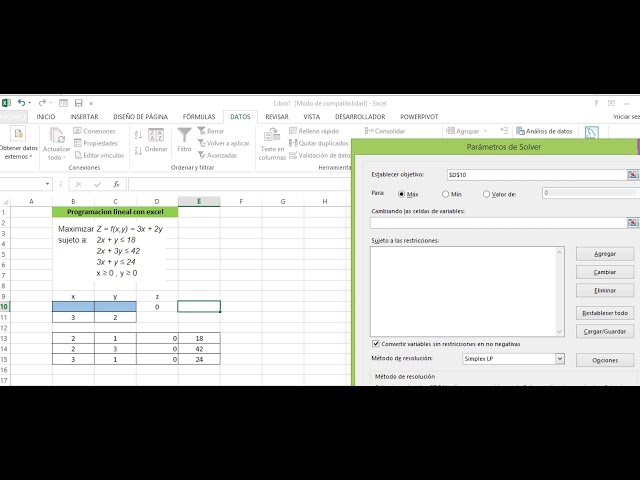Screen dimensions: 640x480
Task: Click the formula bar input
Action: 239,184
